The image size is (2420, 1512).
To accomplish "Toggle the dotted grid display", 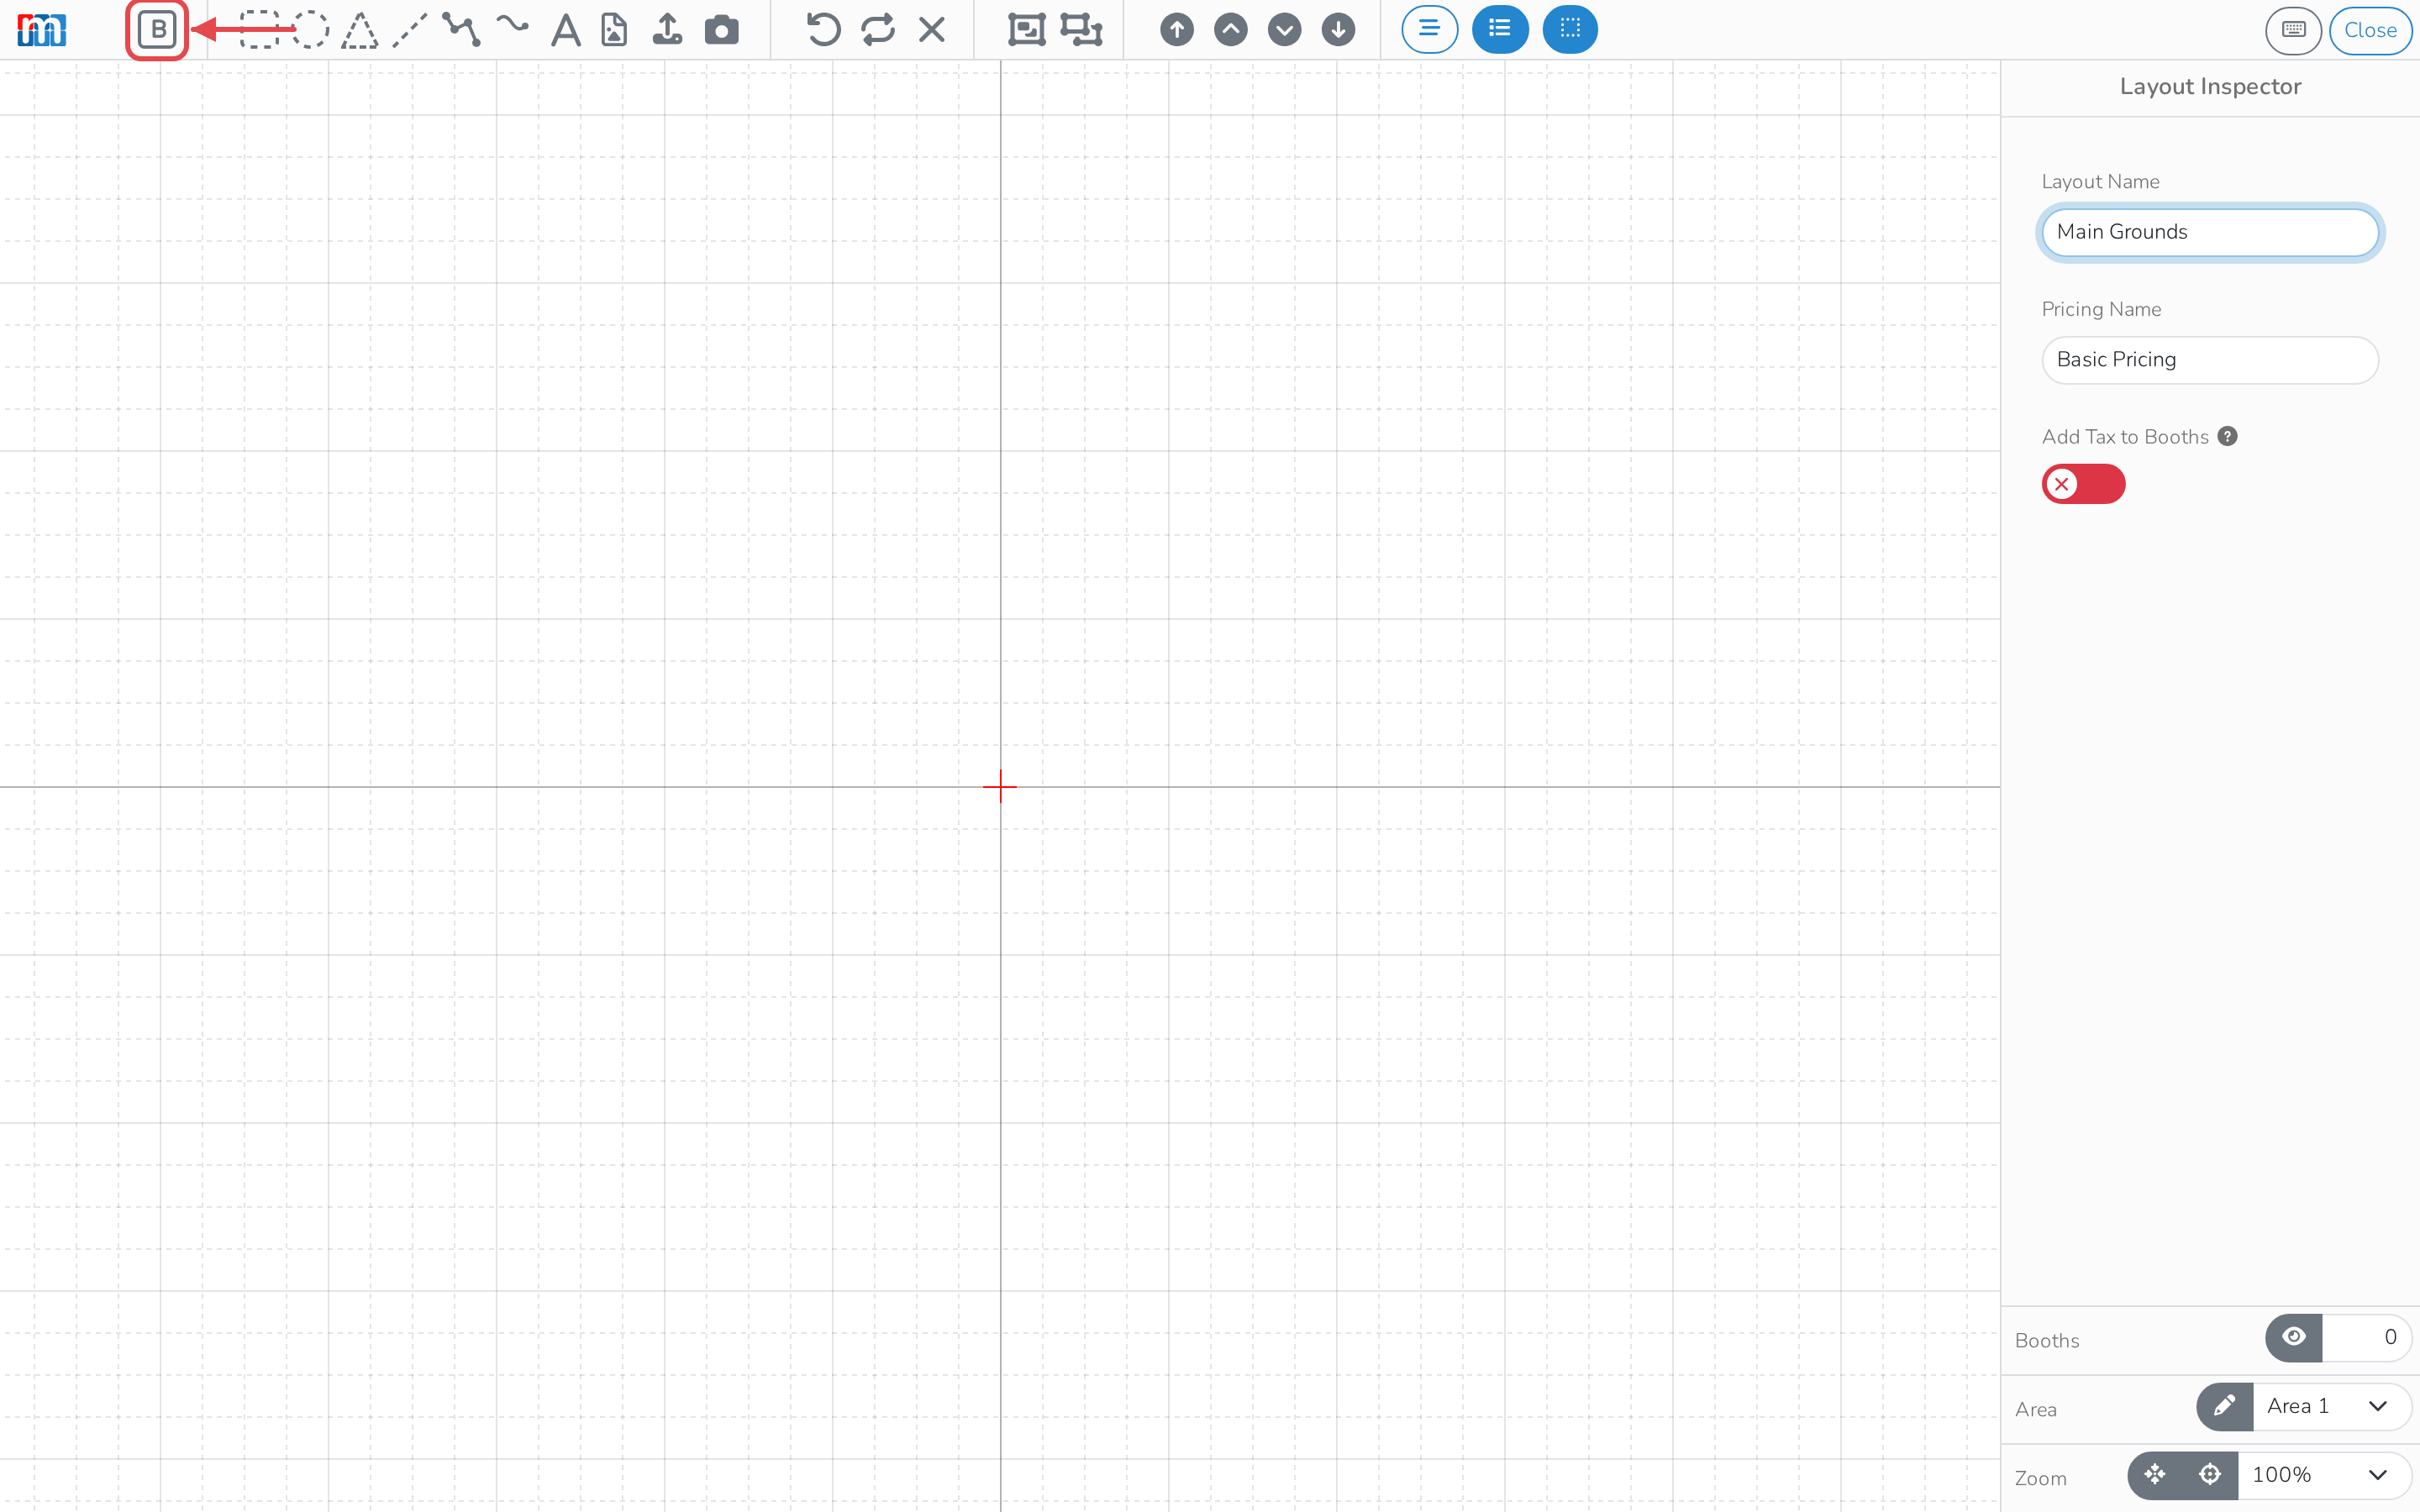I will pyautogui.click(x=1570, y=30).
